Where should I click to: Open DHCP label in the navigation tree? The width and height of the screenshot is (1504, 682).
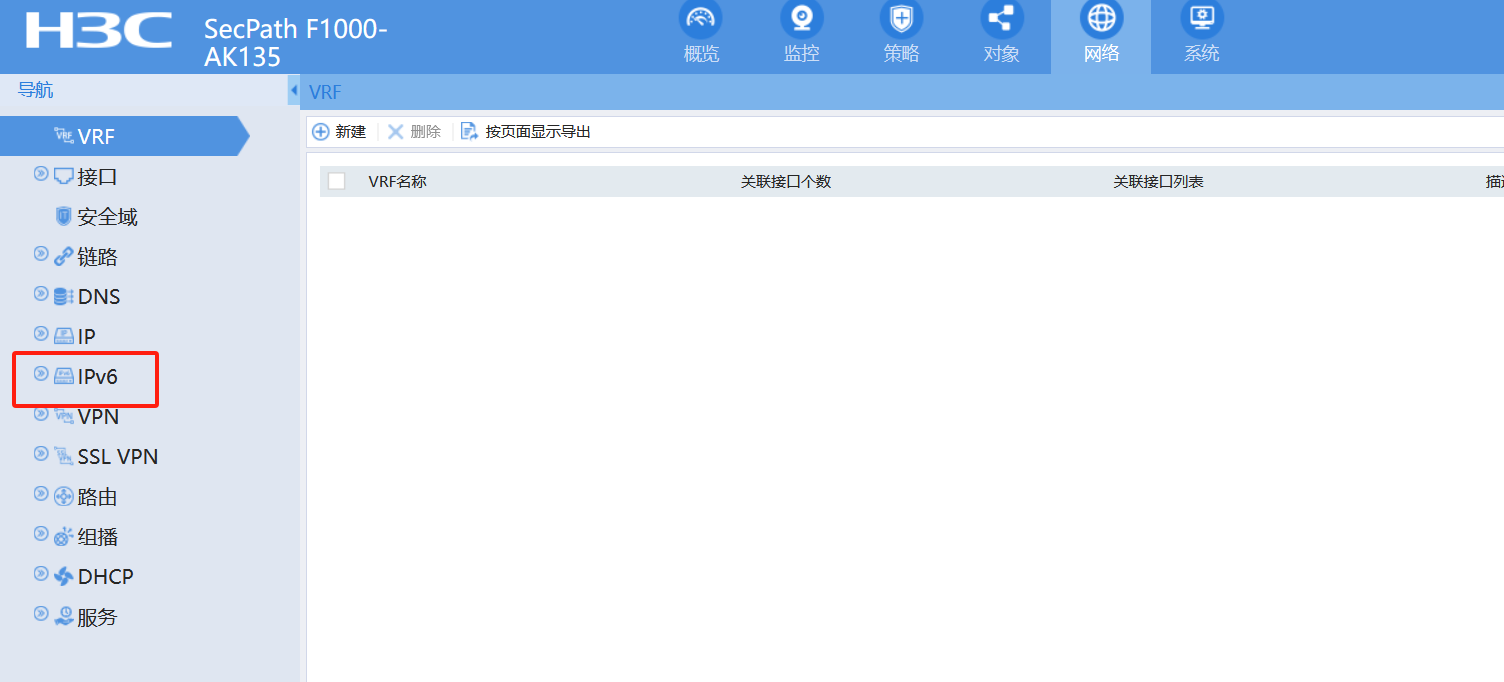pos(106,577)
